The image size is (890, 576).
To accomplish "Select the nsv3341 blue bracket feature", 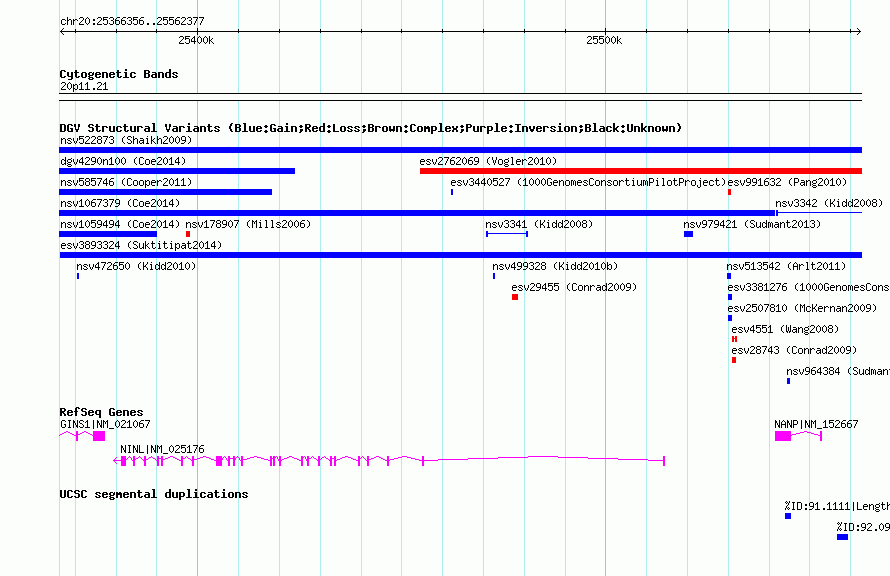I will pos(507,234).
